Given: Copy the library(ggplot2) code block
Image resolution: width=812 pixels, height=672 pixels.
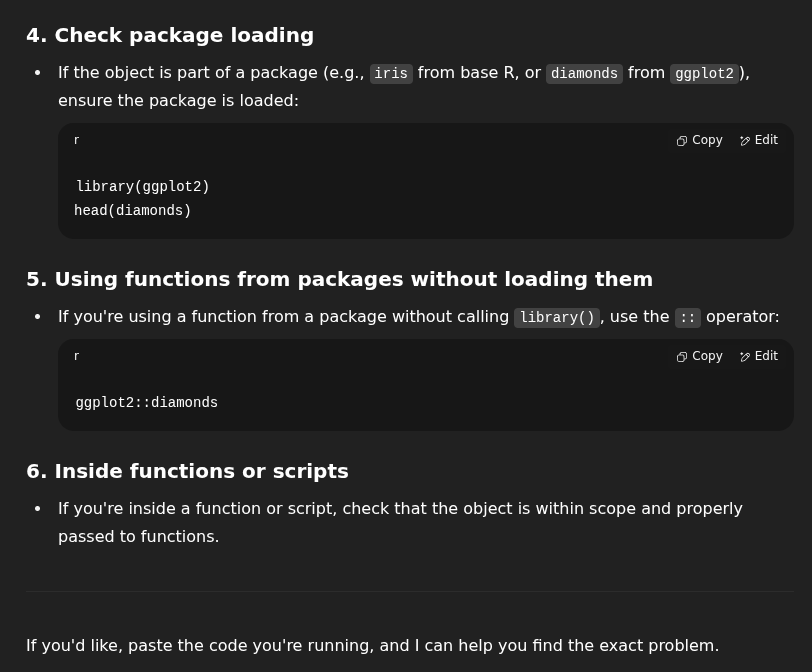Looking at the screenshot, I should point(699,140).
